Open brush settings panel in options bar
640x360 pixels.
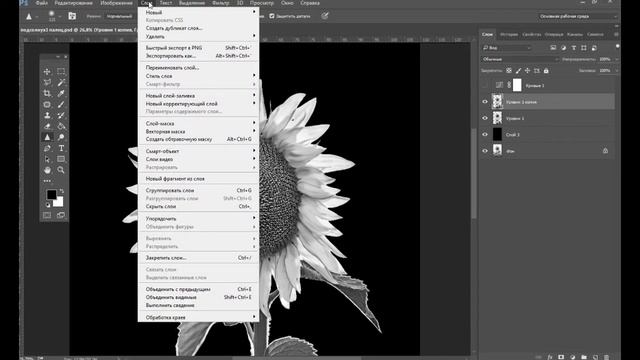72,16
